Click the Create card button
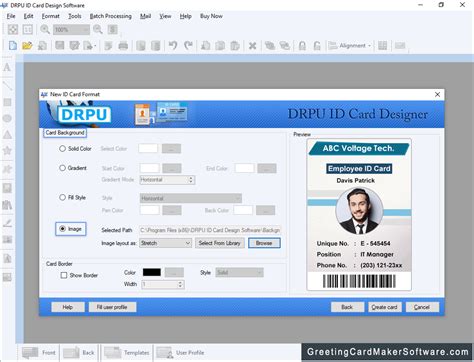Image resolution: width=474 pixels, height=362 pixels. click(x=385, y=307)
